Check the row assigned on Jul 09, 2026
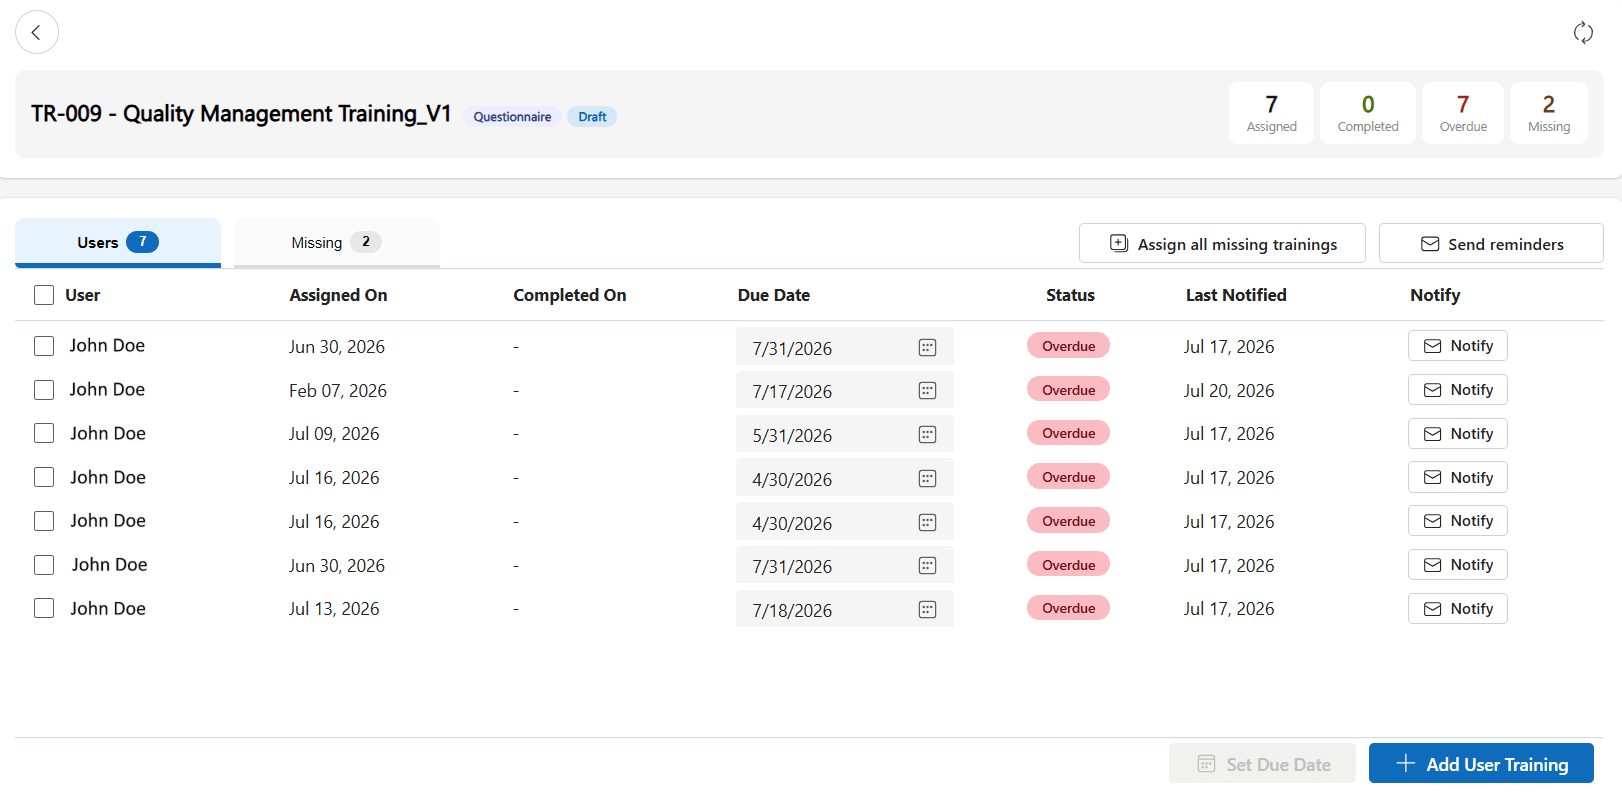 [44, 433]
